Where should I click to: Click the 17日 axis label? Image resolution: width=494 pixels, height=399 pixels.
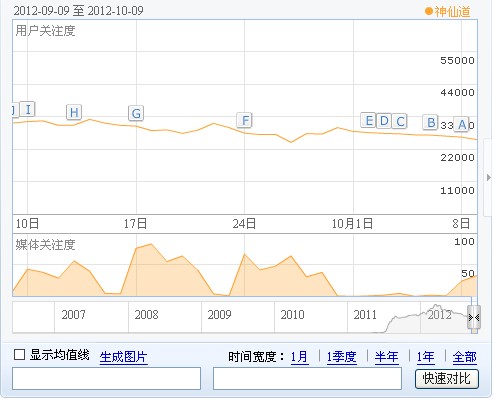(x=135, y=223)
